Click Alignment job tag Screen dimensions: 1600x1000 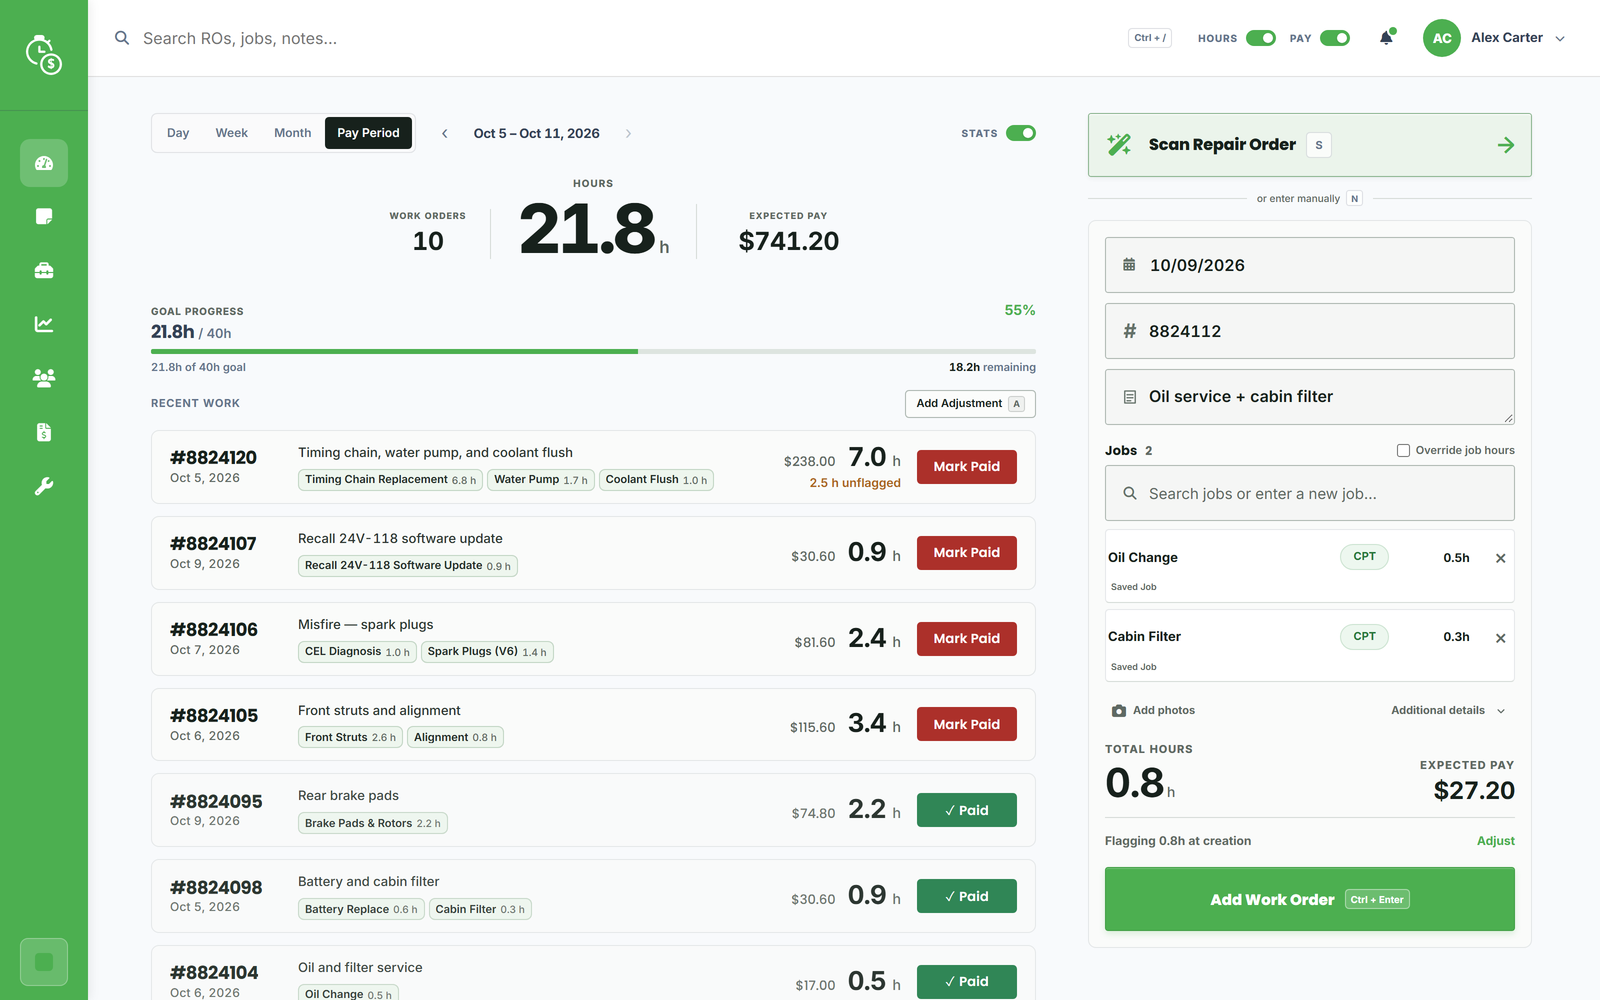click(455, 738)
